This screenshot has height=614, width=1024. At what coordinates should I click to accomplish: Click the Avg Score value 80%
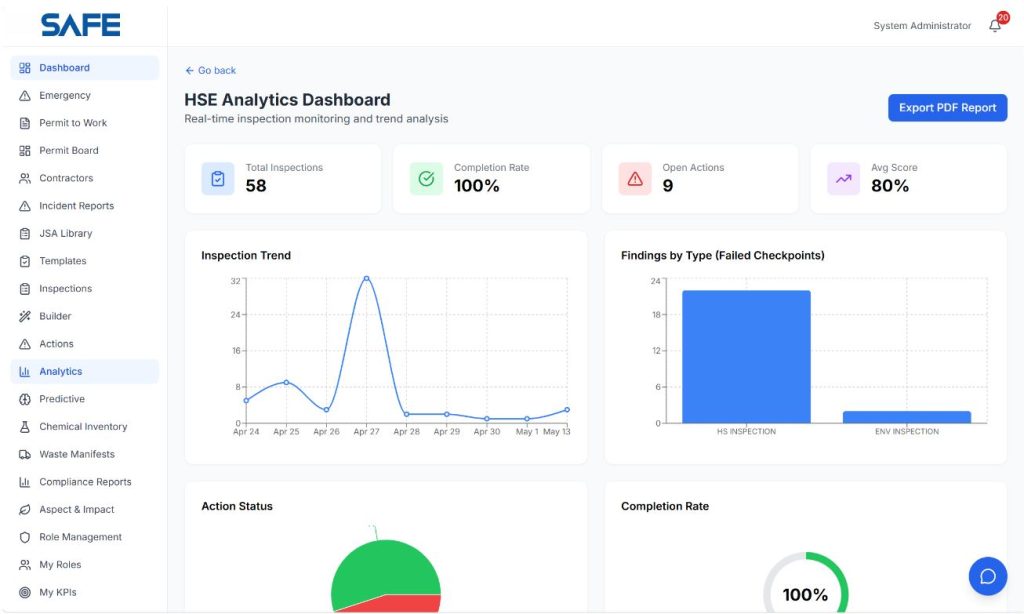889,186
